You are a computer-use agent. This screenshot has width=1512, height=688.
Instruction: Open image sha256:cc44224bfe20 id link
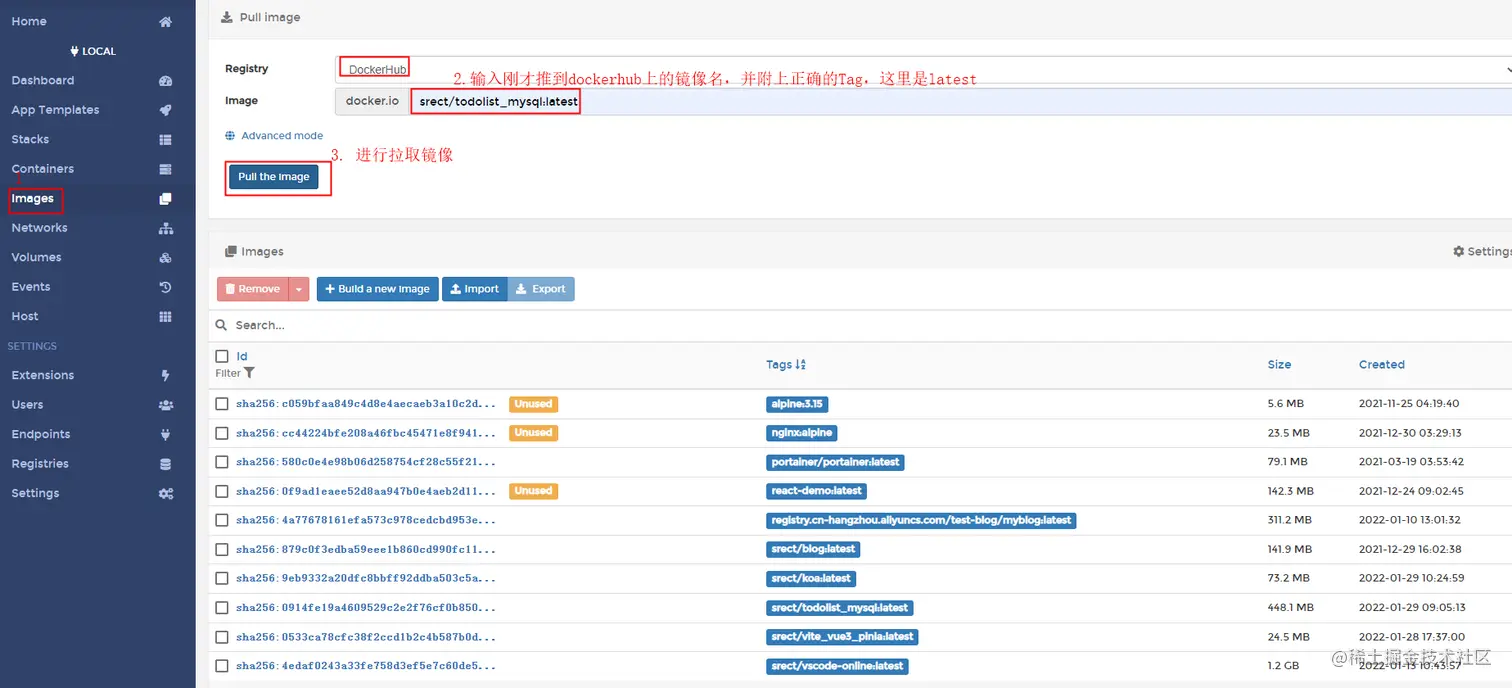[x=366, y=433]
